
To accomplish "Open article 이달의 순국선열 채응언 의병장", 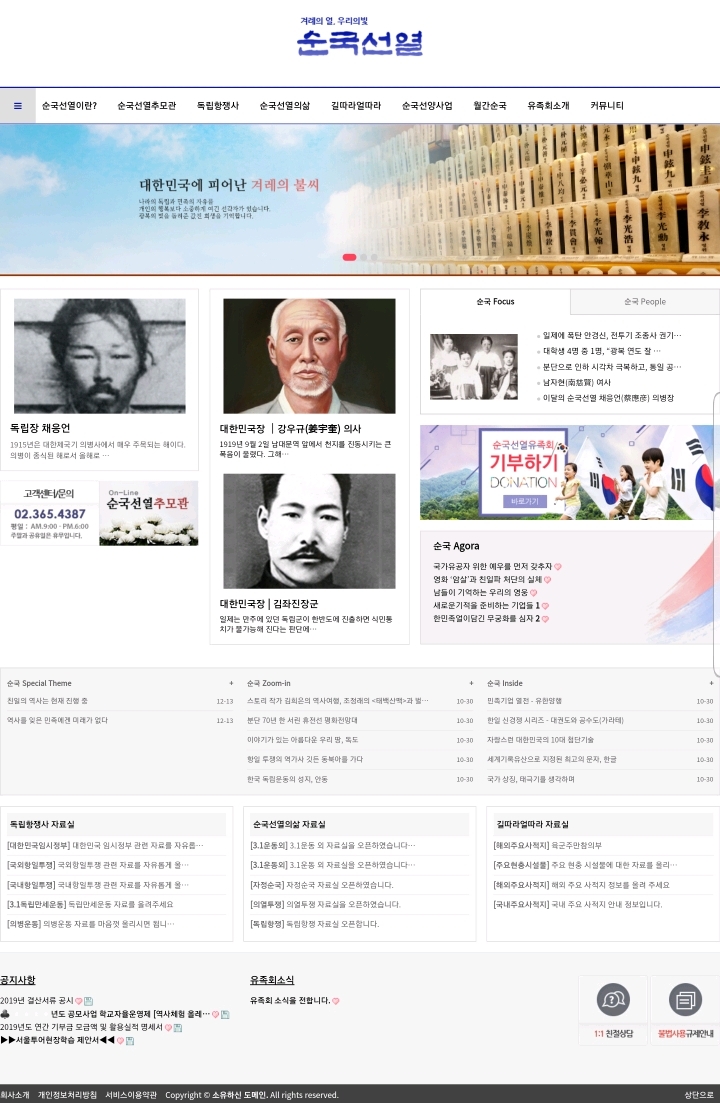I will coord(608,398).
